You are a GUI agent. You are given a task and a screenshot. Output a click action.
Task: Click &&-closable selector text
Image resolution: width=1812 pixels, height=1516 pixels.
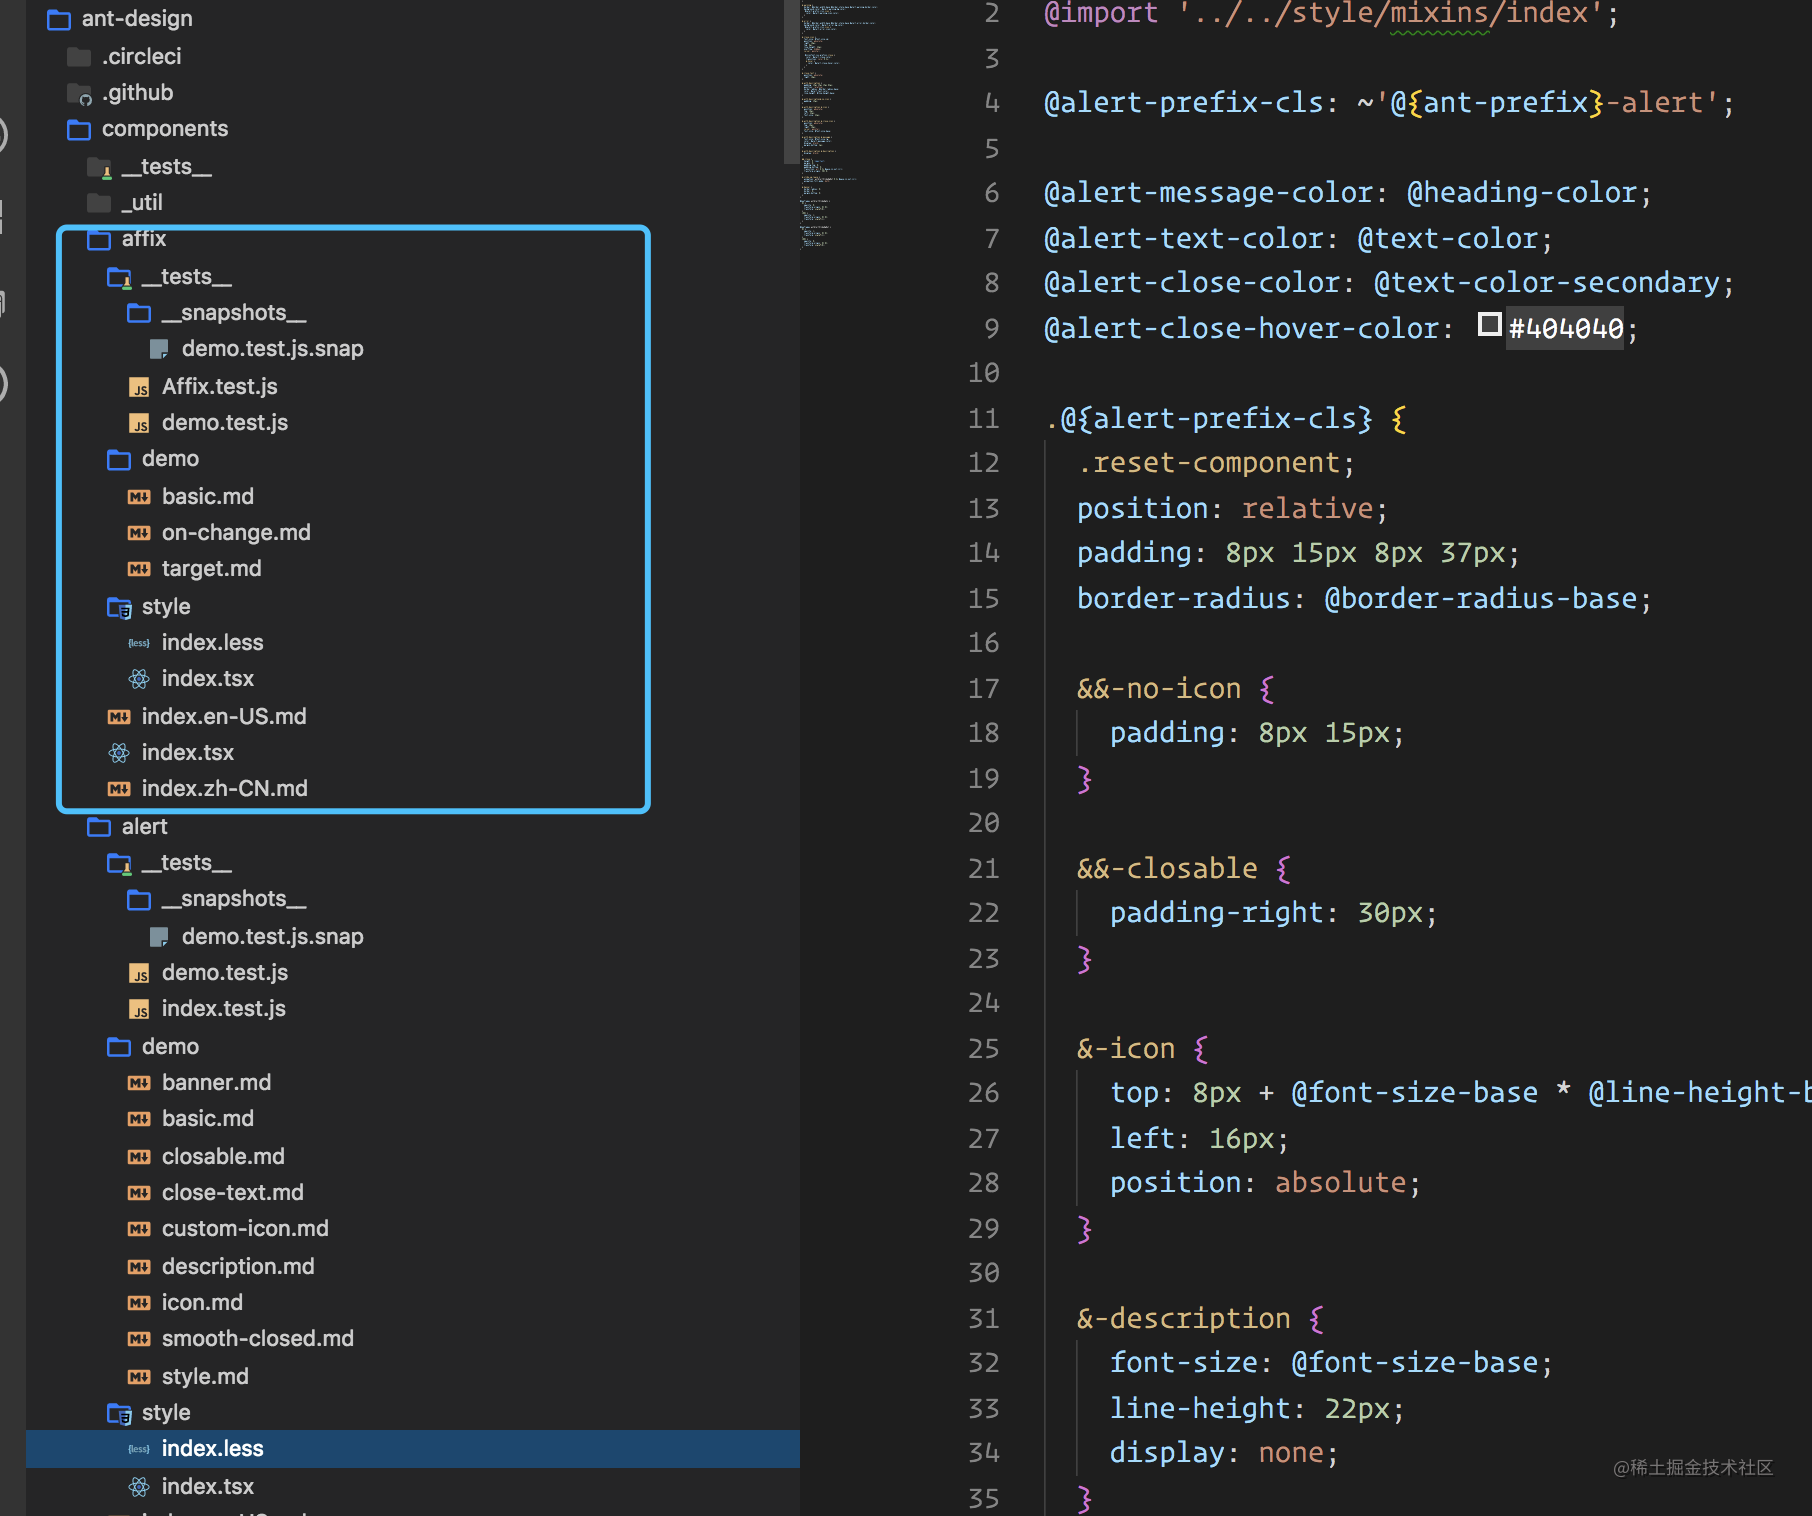[x=1167, y=868]
